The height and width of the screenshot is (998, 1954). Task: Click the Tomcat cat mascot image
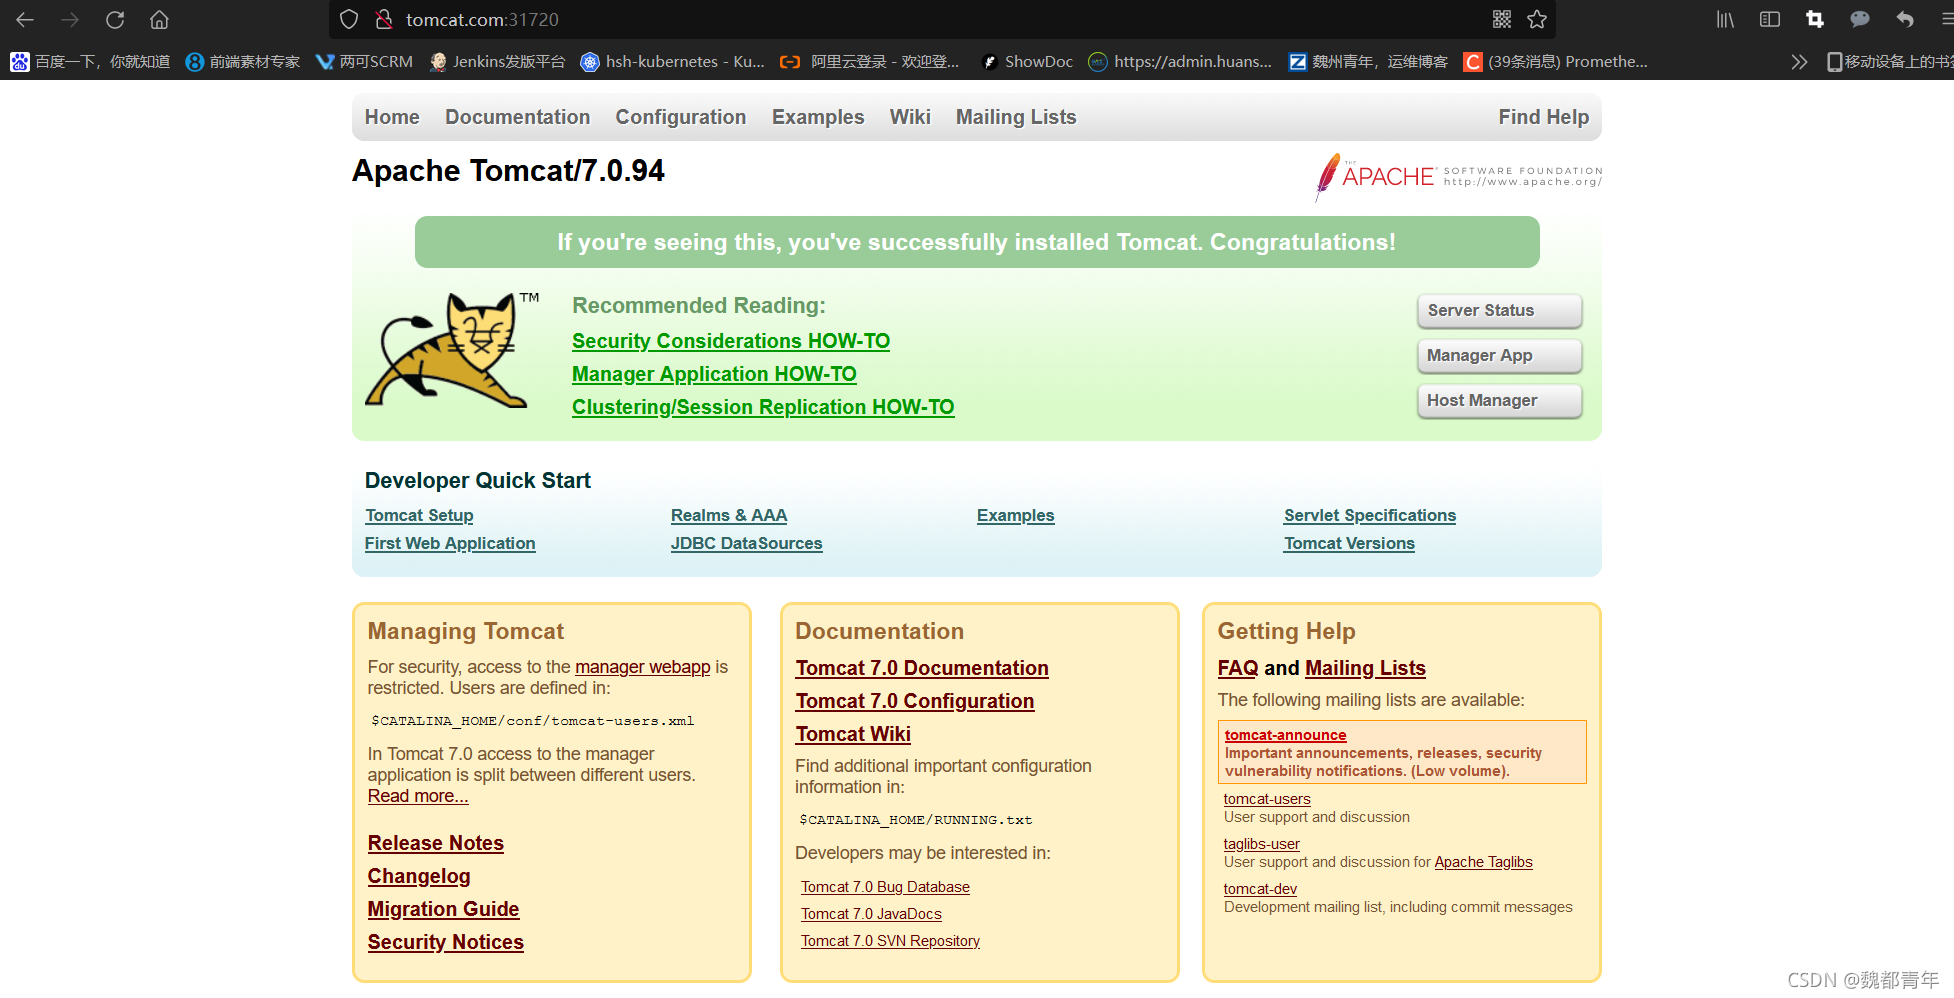[452, 350]
